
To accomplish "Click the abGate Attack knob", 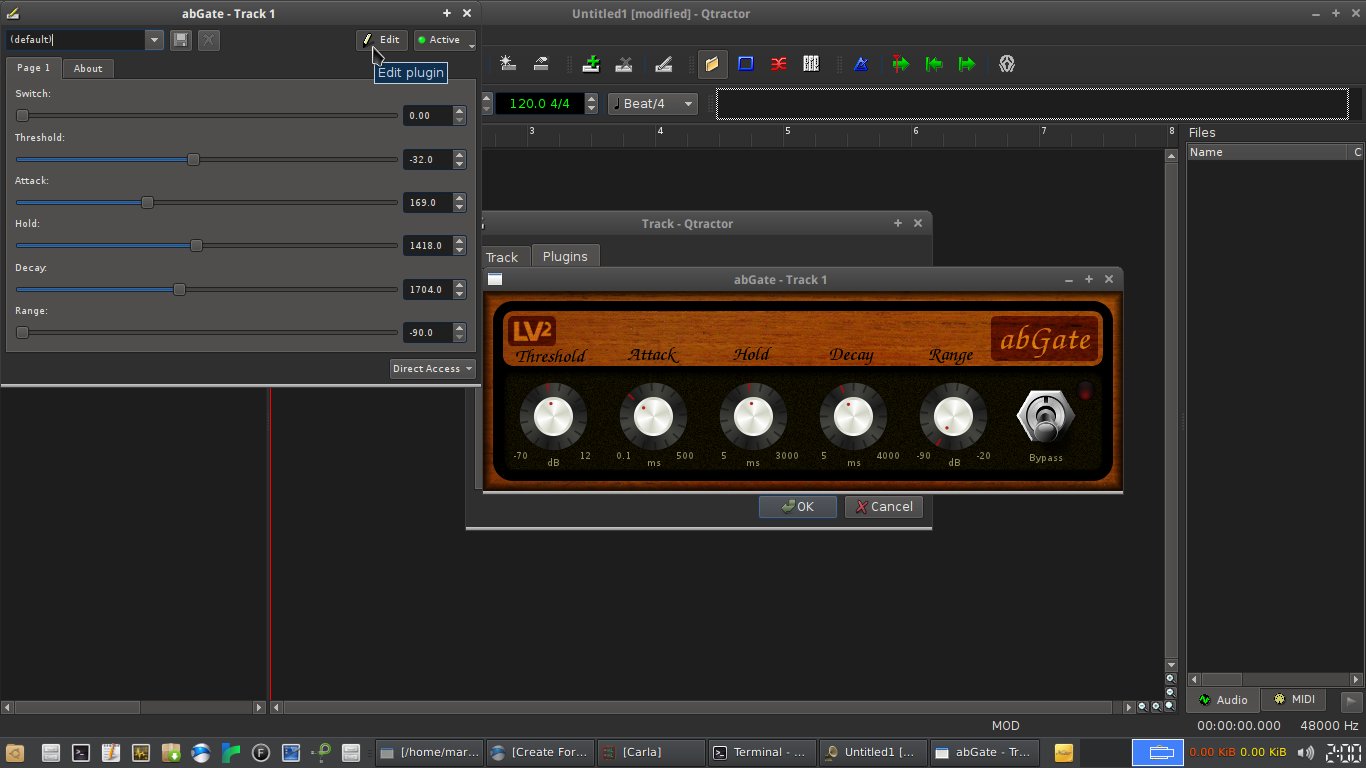I will (653, 417).
